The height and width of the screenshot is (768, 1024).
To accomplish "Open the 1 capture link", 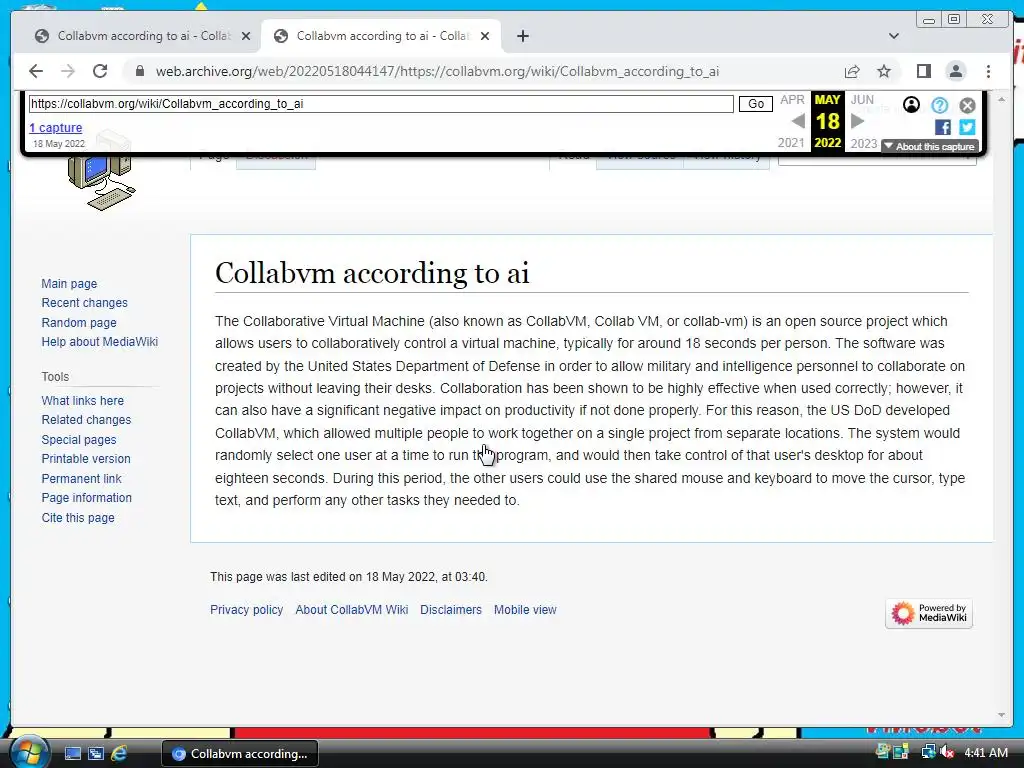I will click(56, 128).
